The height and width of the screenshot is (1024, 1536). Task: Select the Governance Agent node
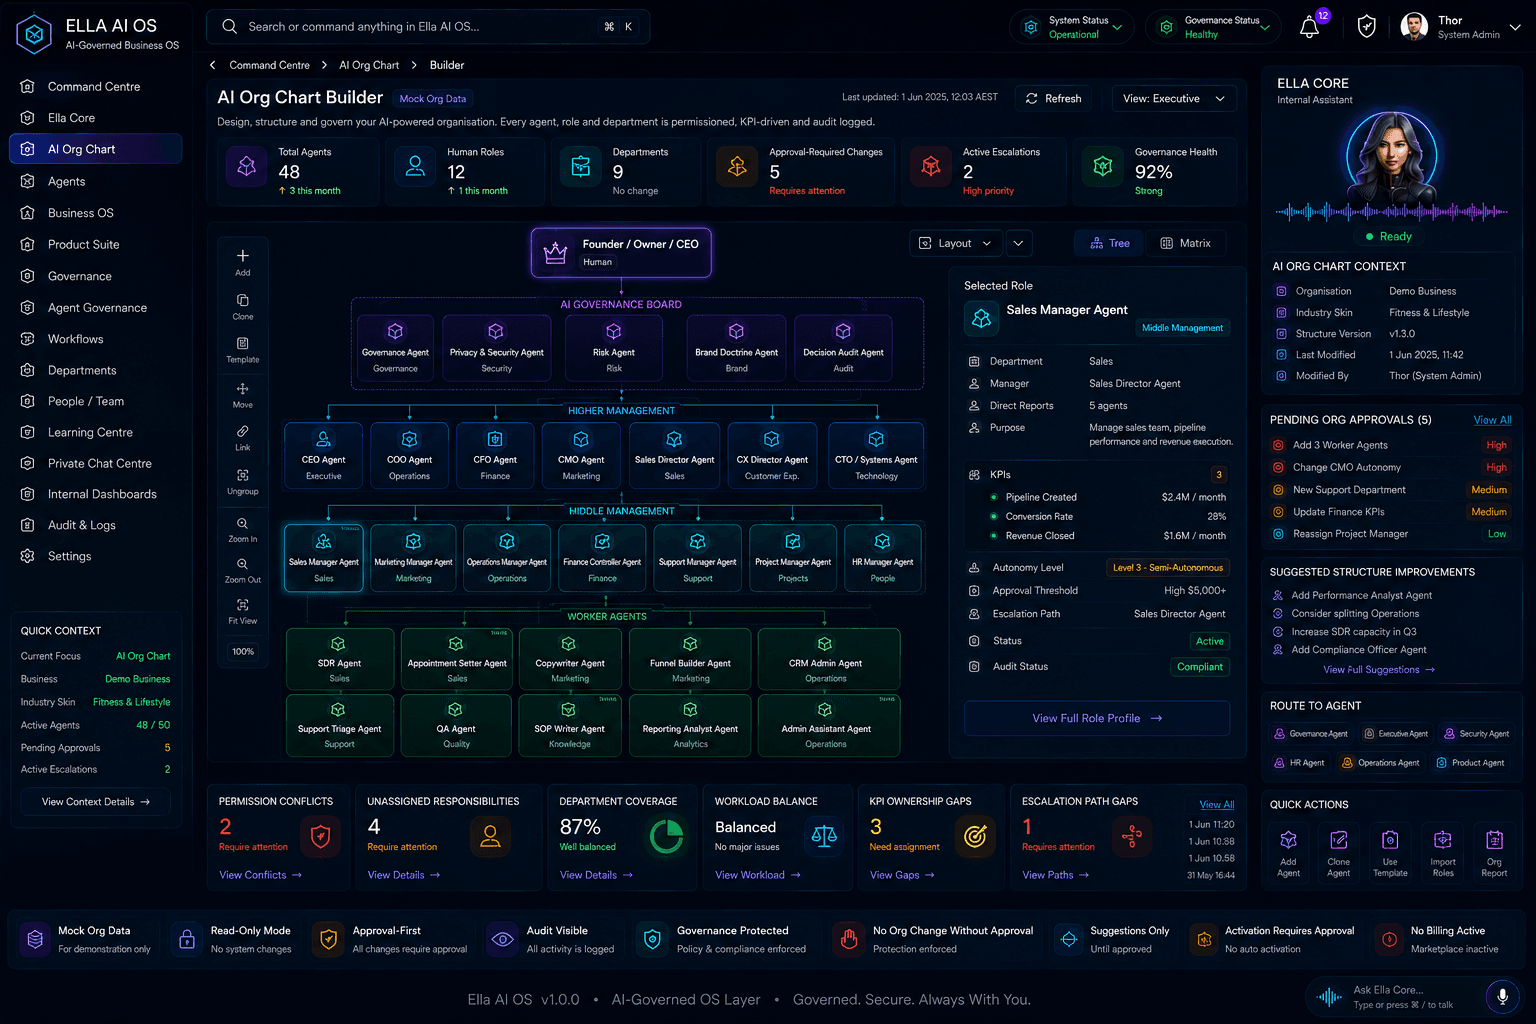click(395, 346)
